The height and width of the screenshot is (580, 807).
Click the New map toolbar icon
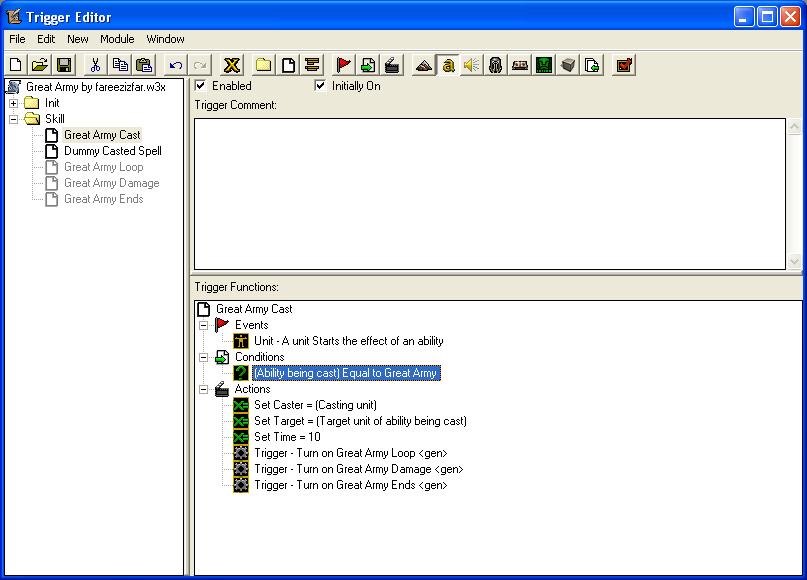[x=16, y=65]
